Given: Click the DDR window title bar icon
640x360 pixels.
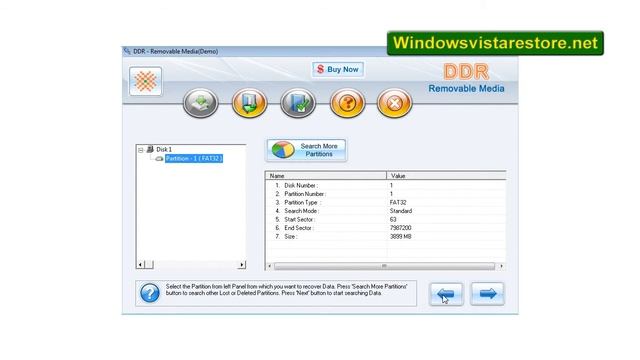Looking at the screenshot, I should 127,51.
